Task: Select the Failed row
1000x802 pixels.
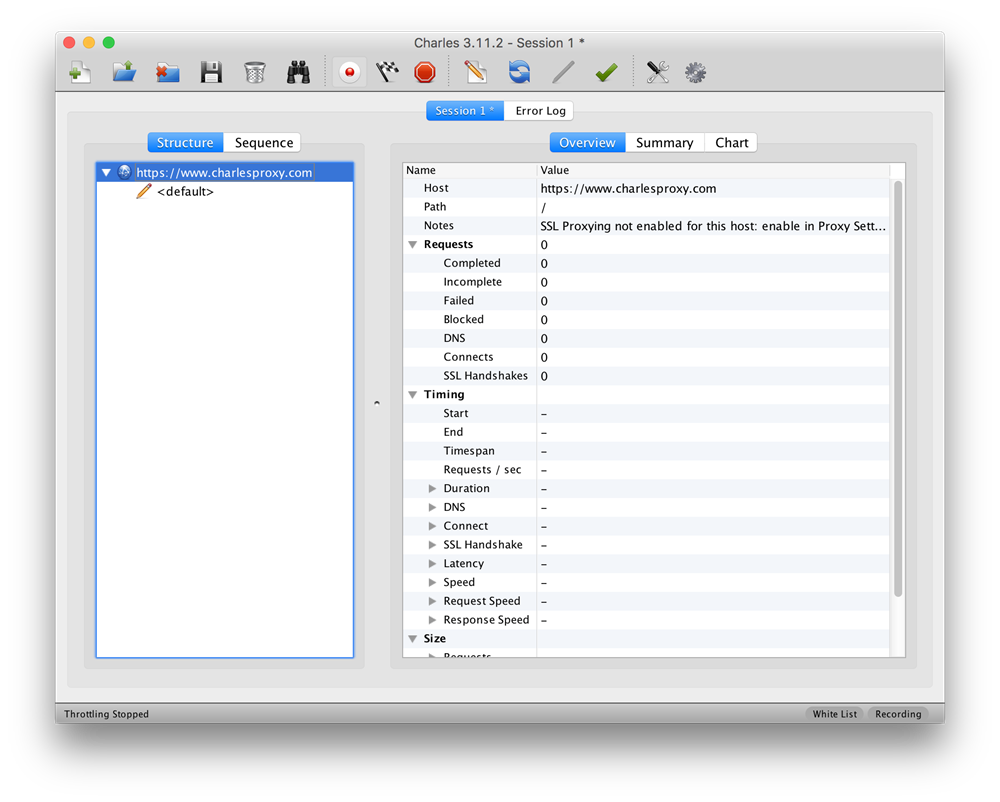Action: pyautogui.click(x=646, y=300)
